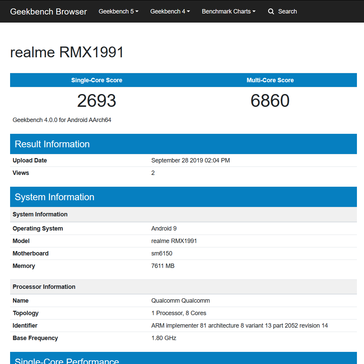Screen dimensions: 364x364
Task: Select the Geekbench 4.0.0 for Android AArch64 text
Action: coord(62,120)
